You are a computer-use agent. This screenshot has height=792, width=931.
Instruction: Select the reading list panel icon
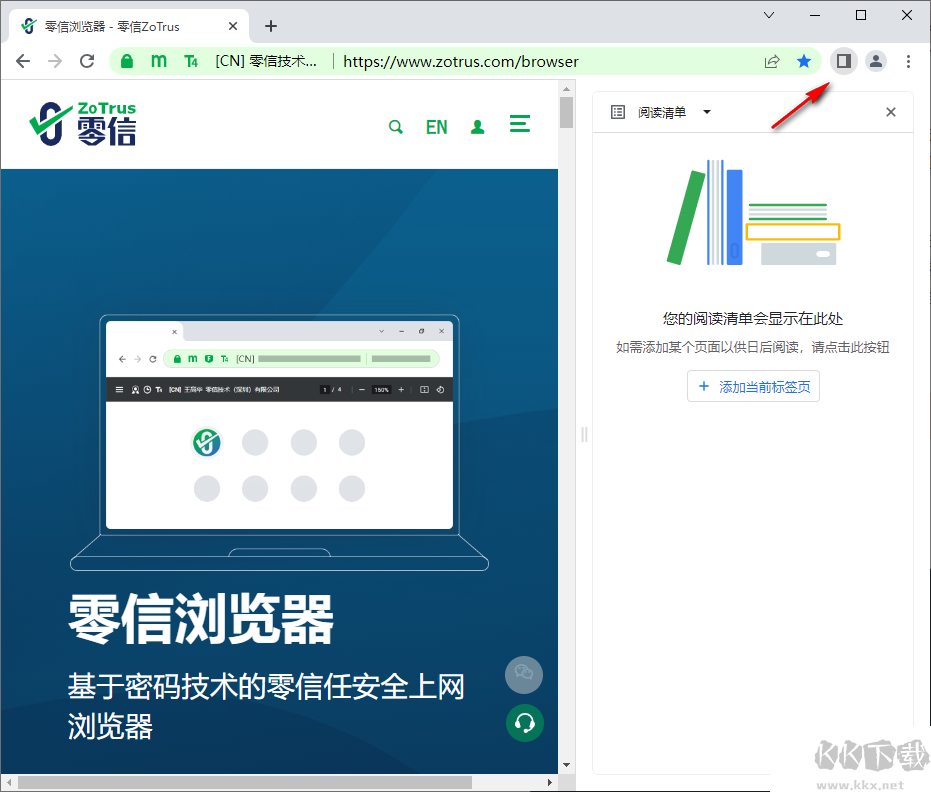click(617, 112)
